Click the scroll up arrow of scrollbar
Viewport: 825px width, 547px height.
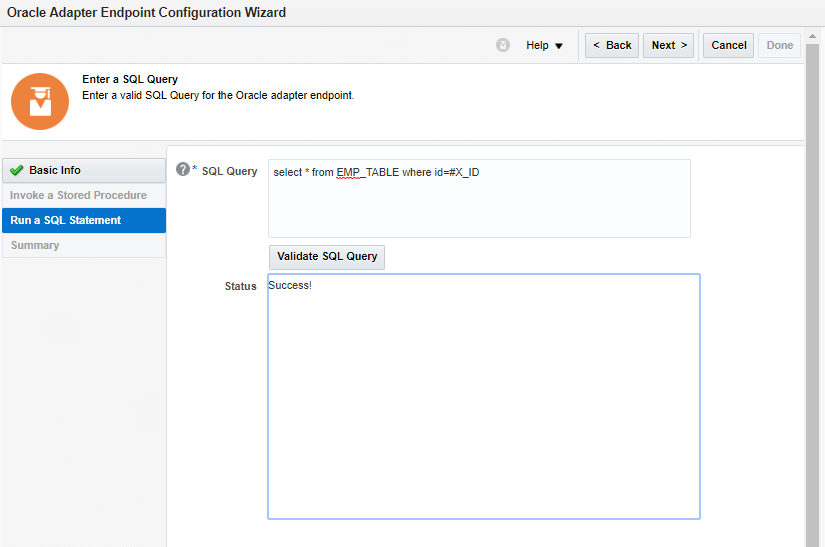point(812,36)
